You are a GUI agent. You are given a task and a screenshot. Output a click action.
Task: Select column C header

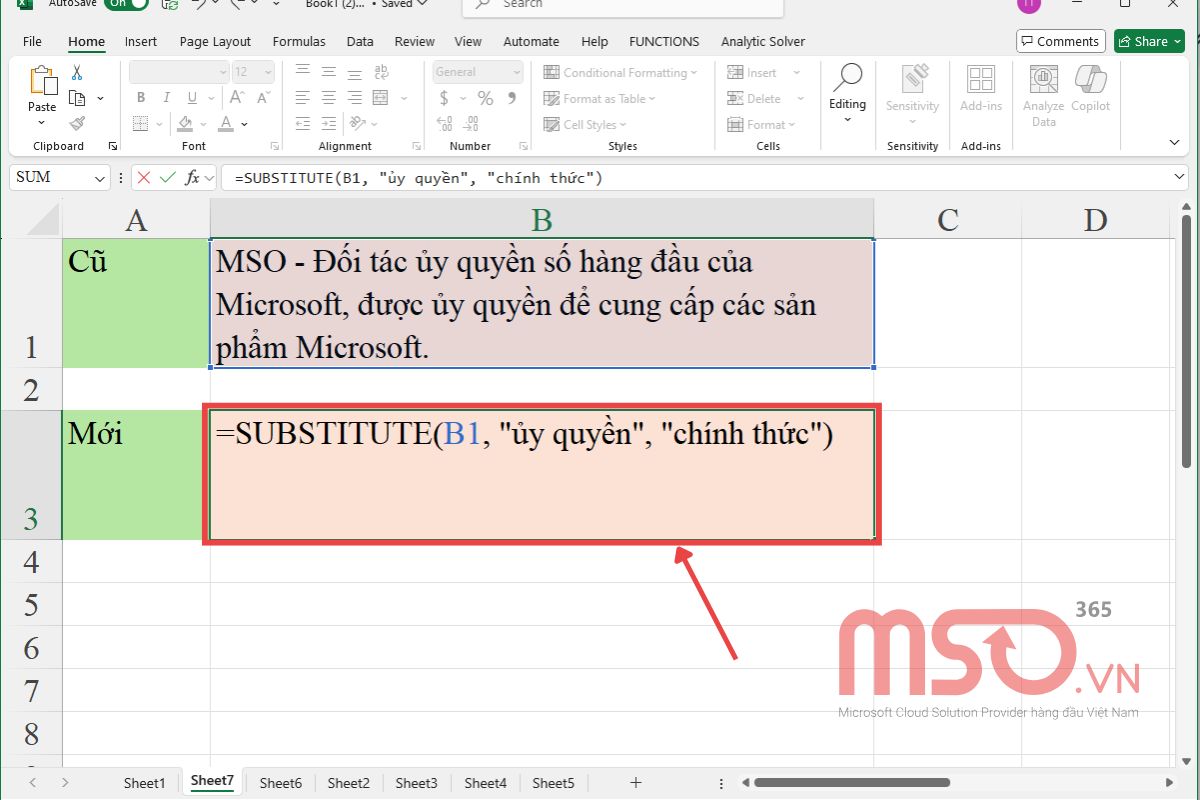click(x=948, y=219)
